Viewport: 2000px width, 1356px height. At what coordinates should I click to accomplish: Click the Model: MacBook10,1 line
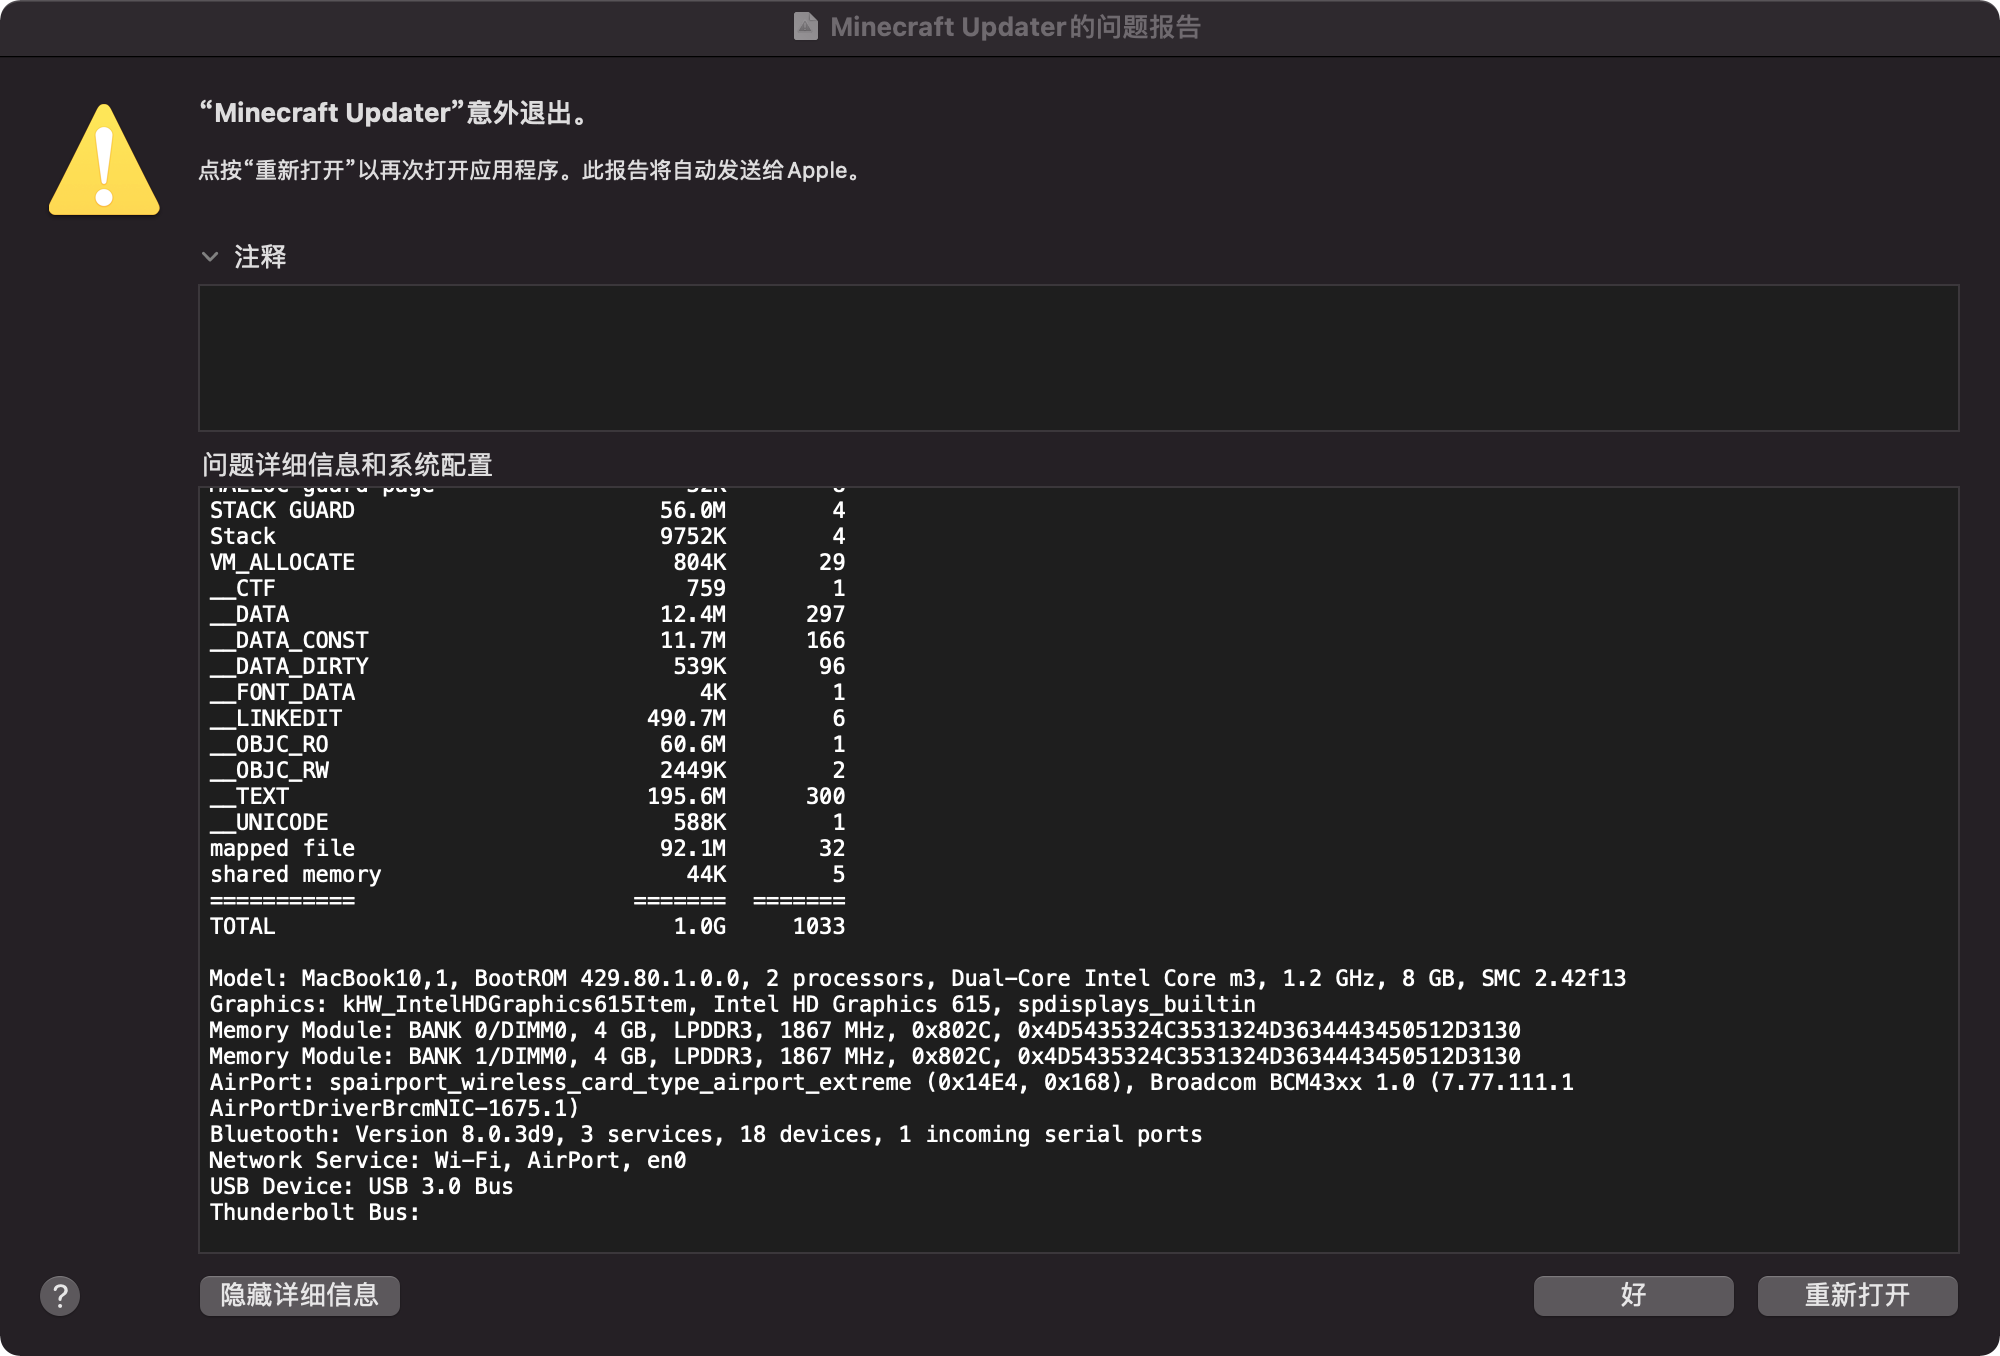916,978
